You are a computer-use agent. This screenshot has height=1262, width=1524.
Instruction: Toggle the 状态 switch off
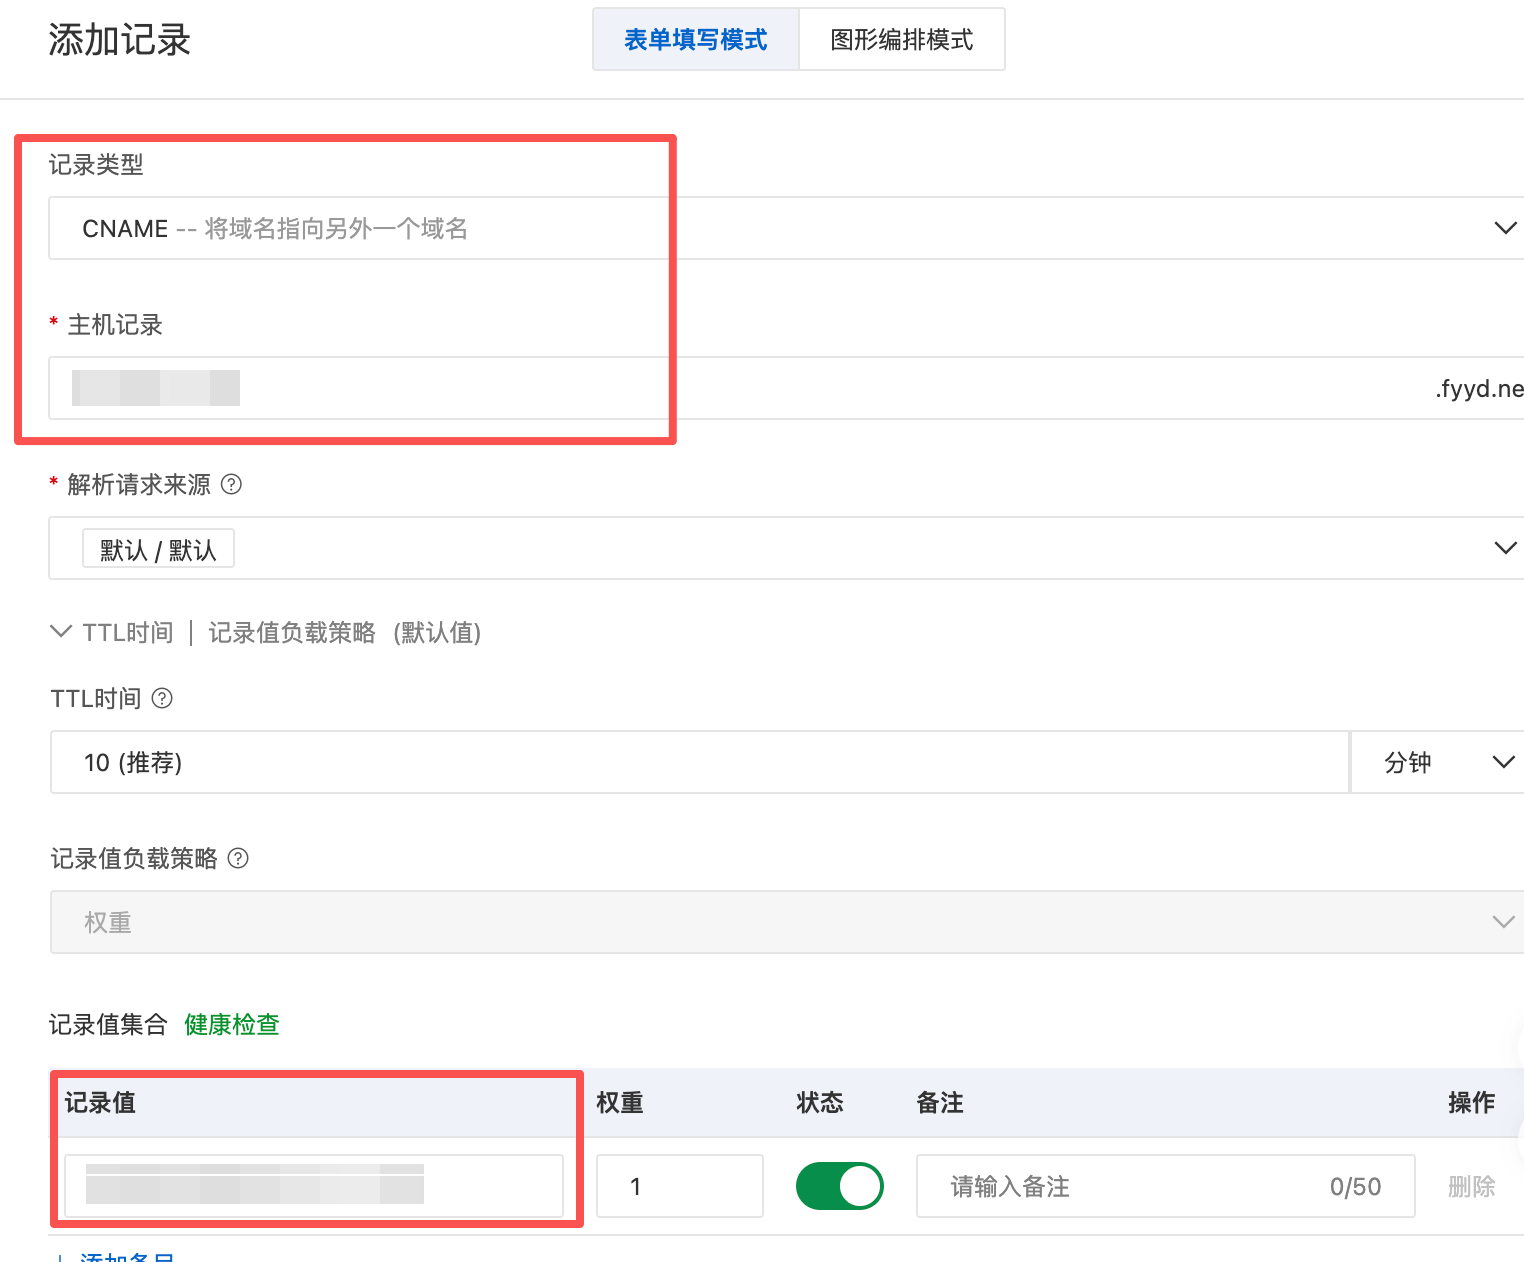coord(839,1186)
